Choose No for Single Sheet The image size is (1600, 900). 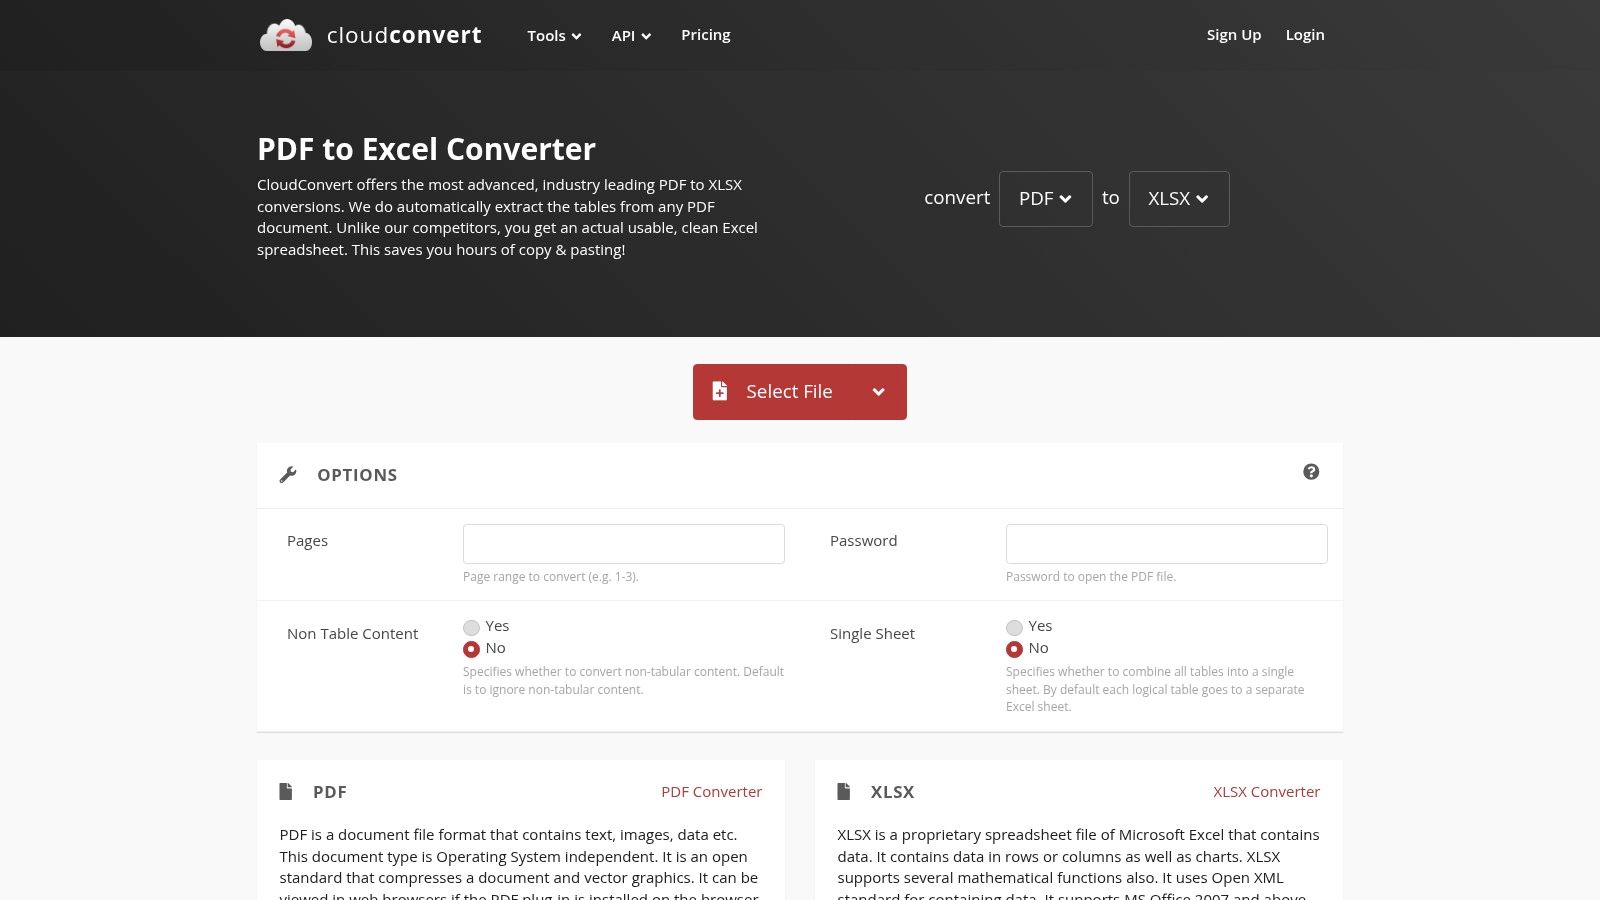tap(1014, 649)
